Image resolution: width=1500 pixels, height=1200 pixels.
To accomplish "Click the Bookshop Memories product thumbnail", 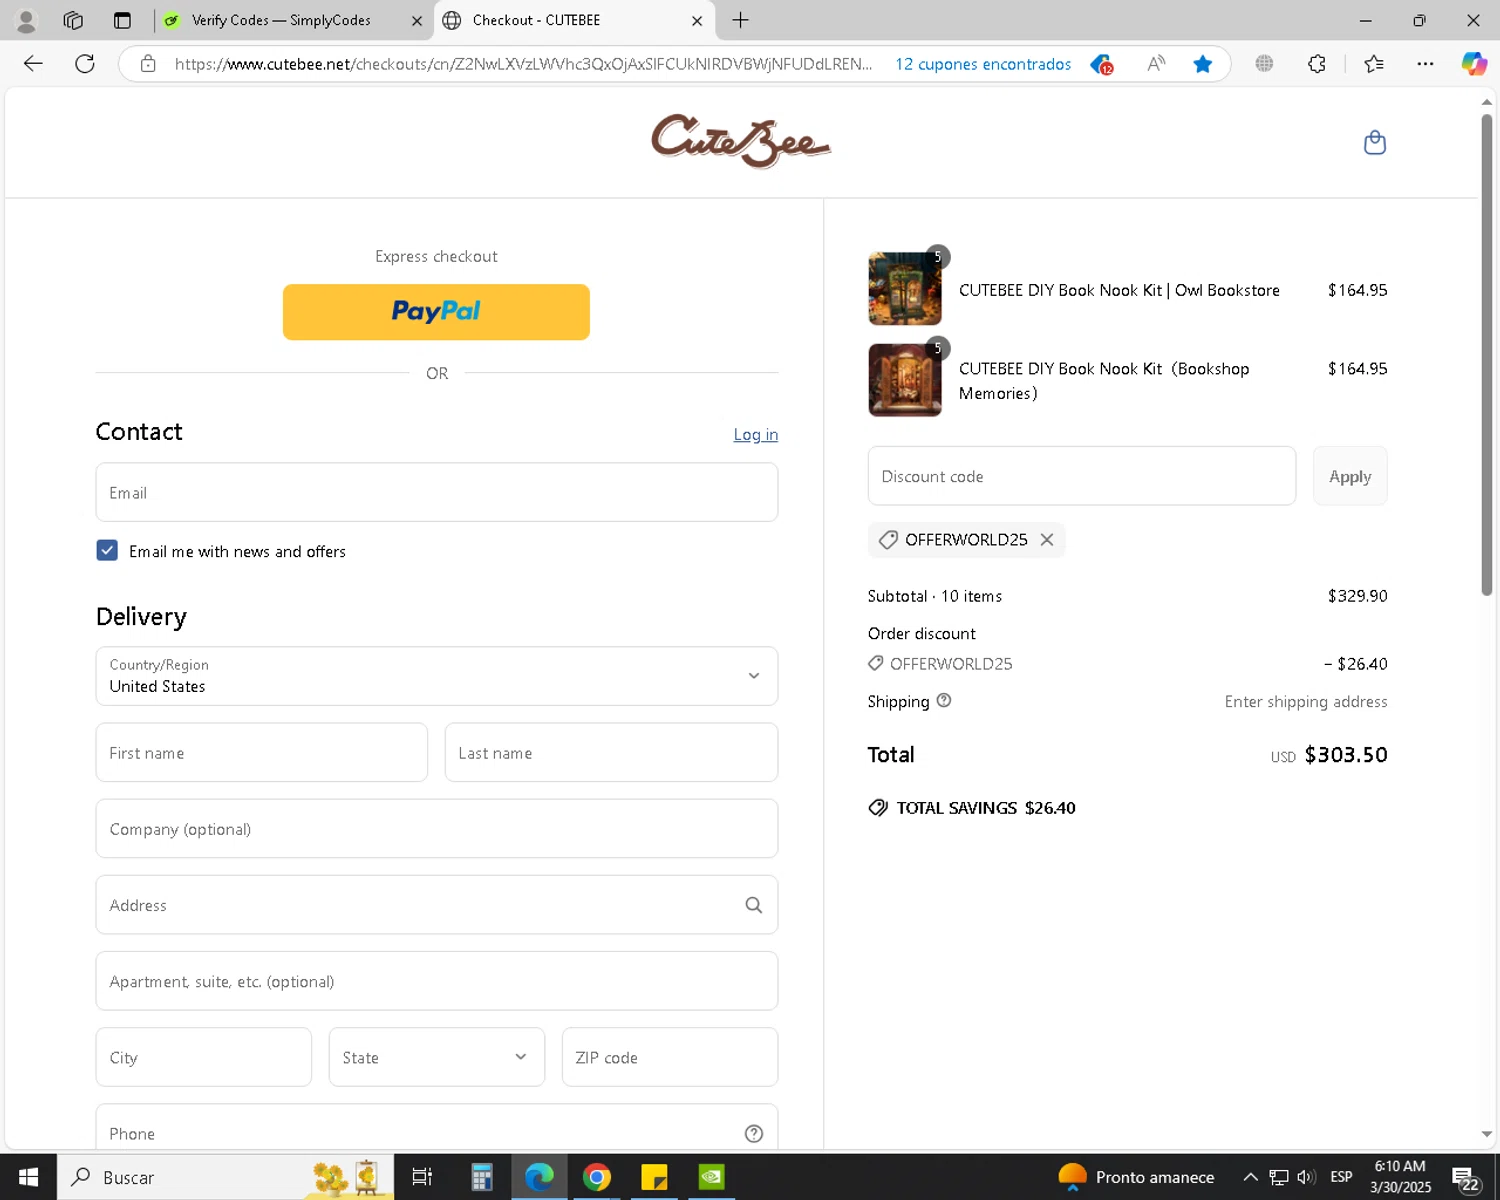I will pyautogui.click(x=905, y=380).
